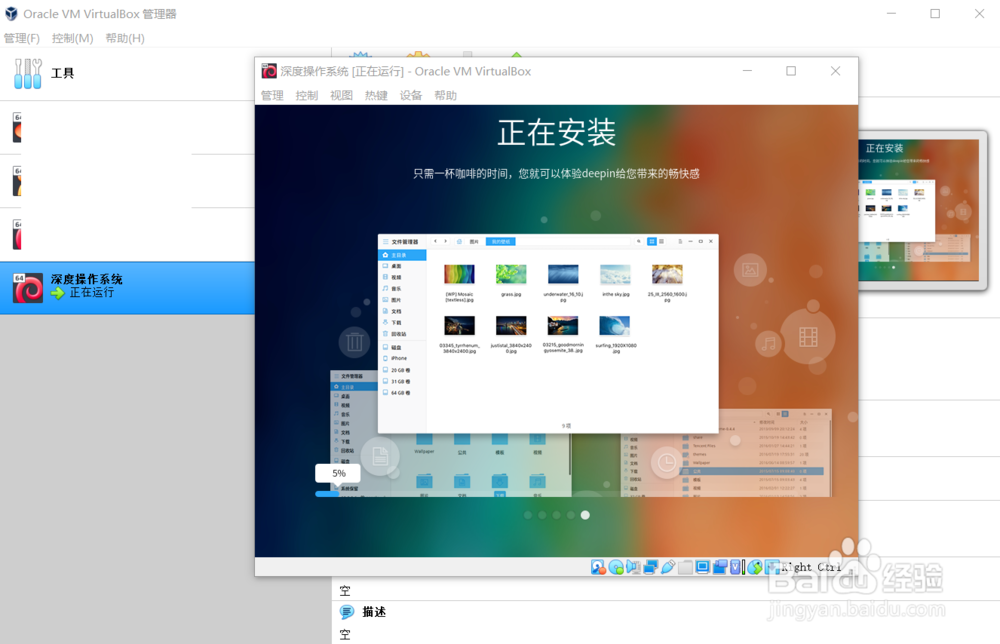Click the CPU virtualization V status icon

[x=735, y=567]
